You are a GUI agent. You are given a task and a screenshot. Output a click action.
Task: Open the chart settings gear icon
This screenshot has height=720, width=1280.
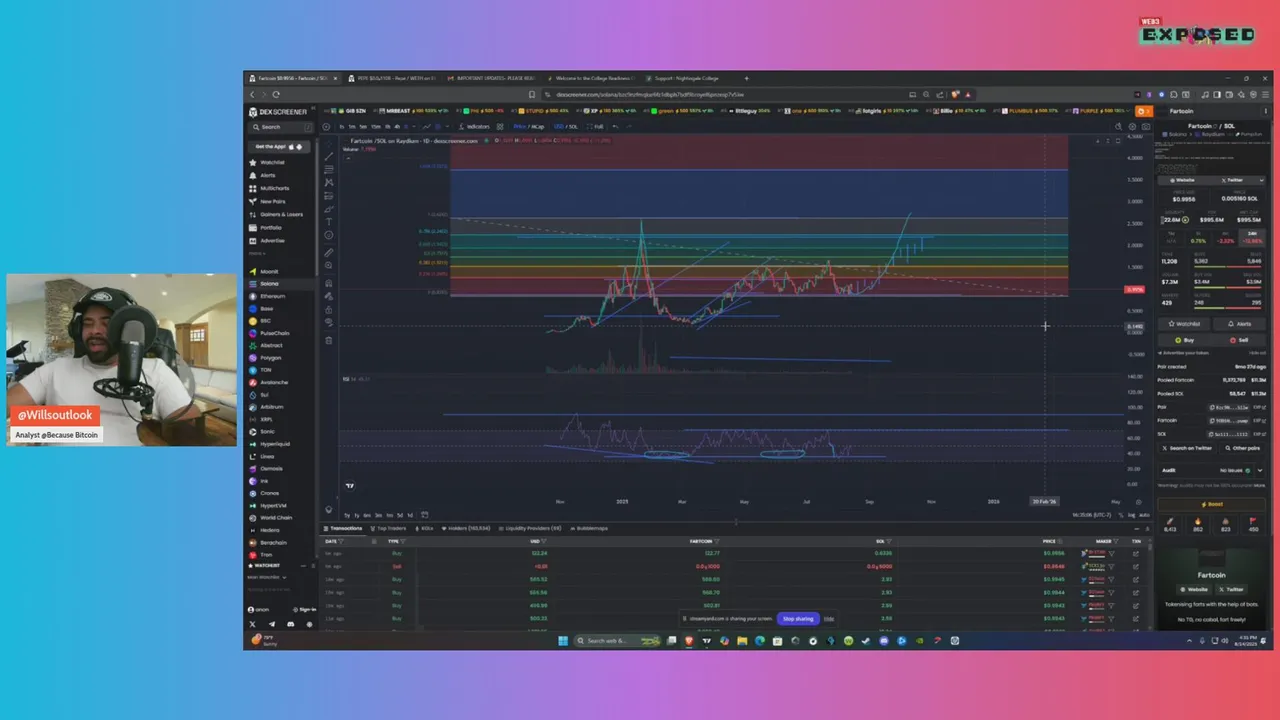coord(1132,127)
